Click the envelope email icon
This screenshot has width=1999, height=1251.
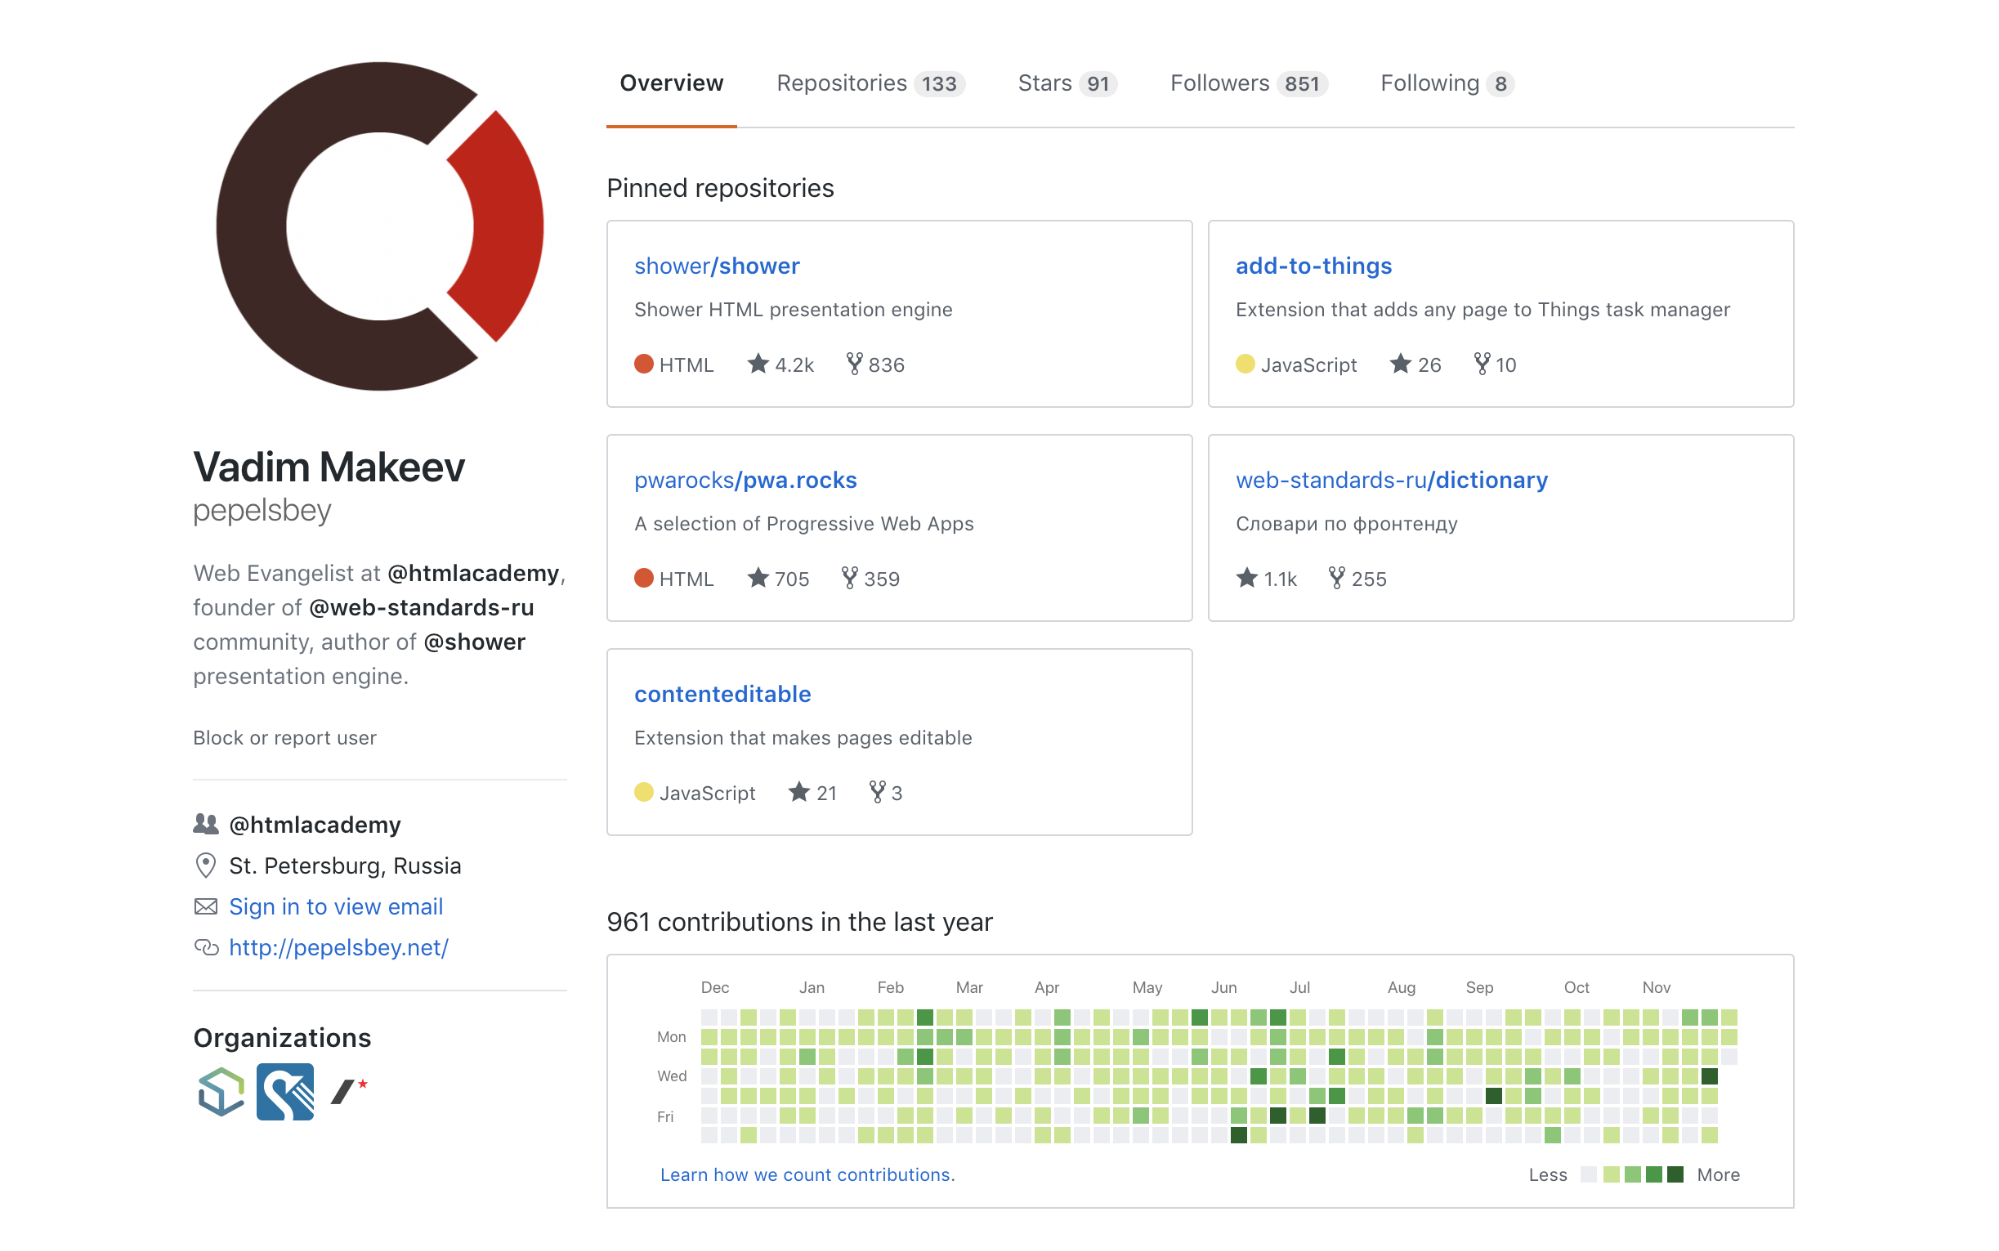point(206,906)
